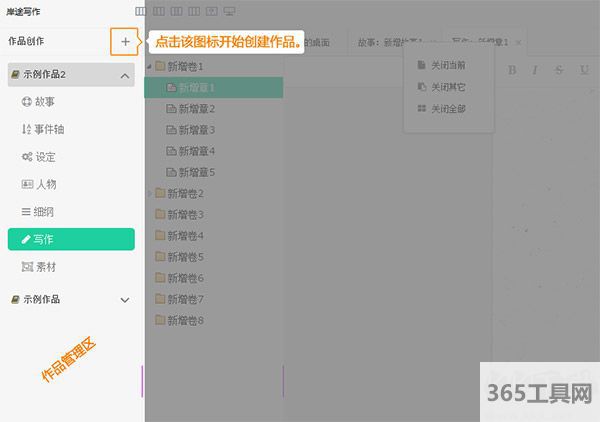
Task: Toggle bold formatting B button
Action: (x=513, y=70)
